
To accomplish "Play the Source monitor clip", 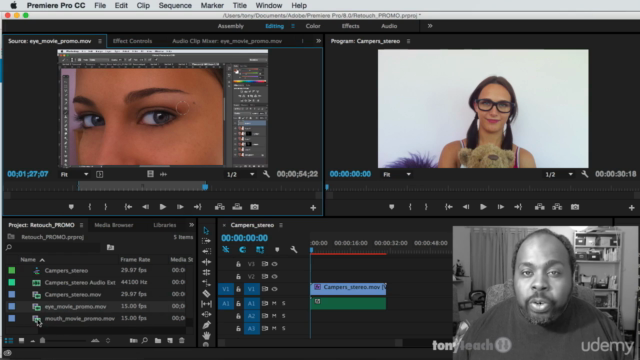I will pos(162,207).
